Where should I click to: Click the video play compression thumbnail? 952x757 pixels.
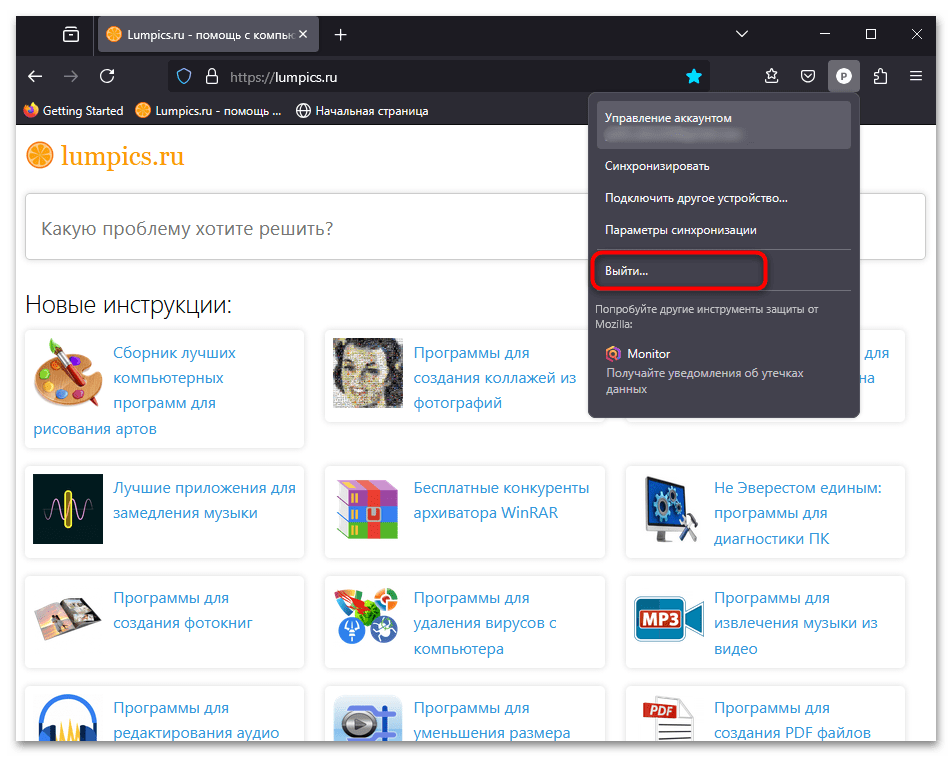368,718
